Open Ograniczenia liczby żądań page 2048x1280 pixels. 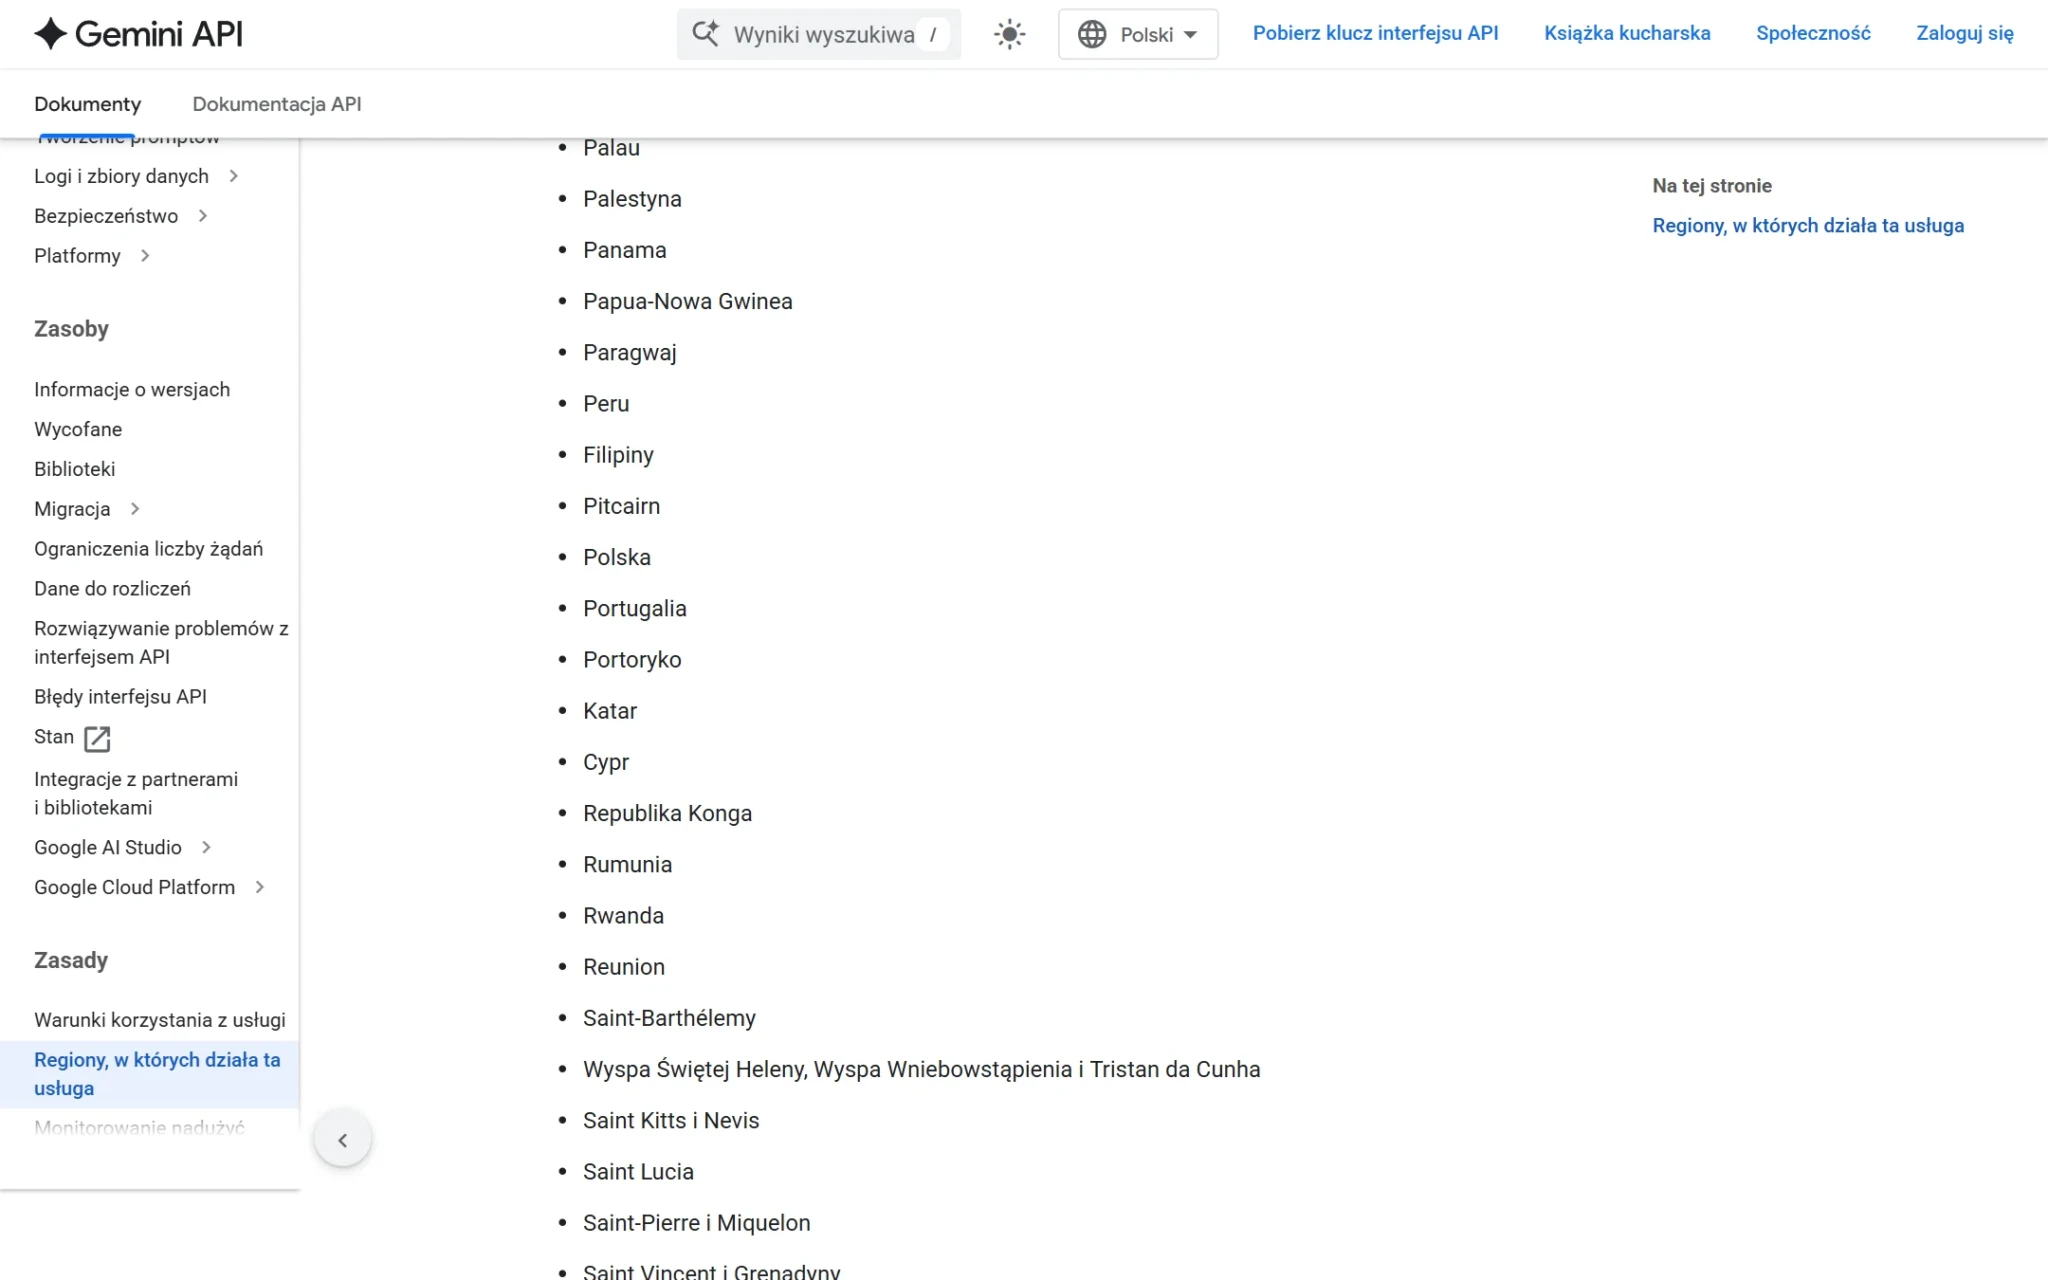click(149, 549)
